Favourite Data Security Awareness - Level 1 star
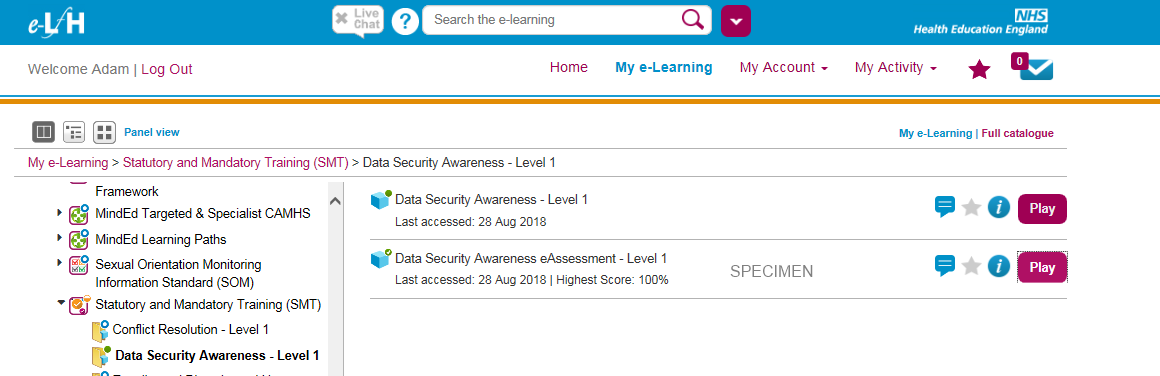The image size is (1160, 376). click(x=971, y=207)
